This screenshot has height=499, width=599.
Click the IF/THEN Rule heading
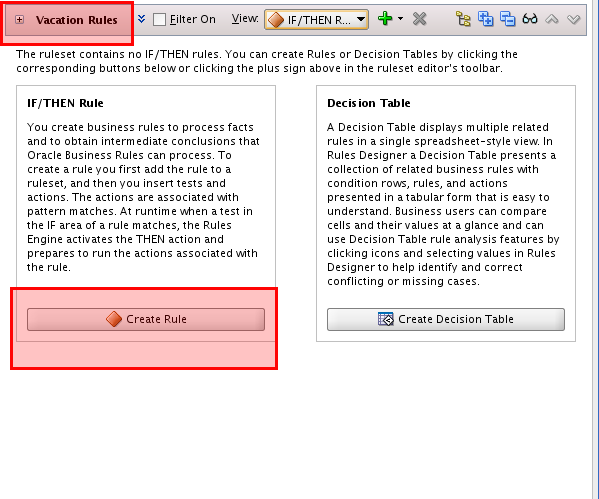point(65,103)
